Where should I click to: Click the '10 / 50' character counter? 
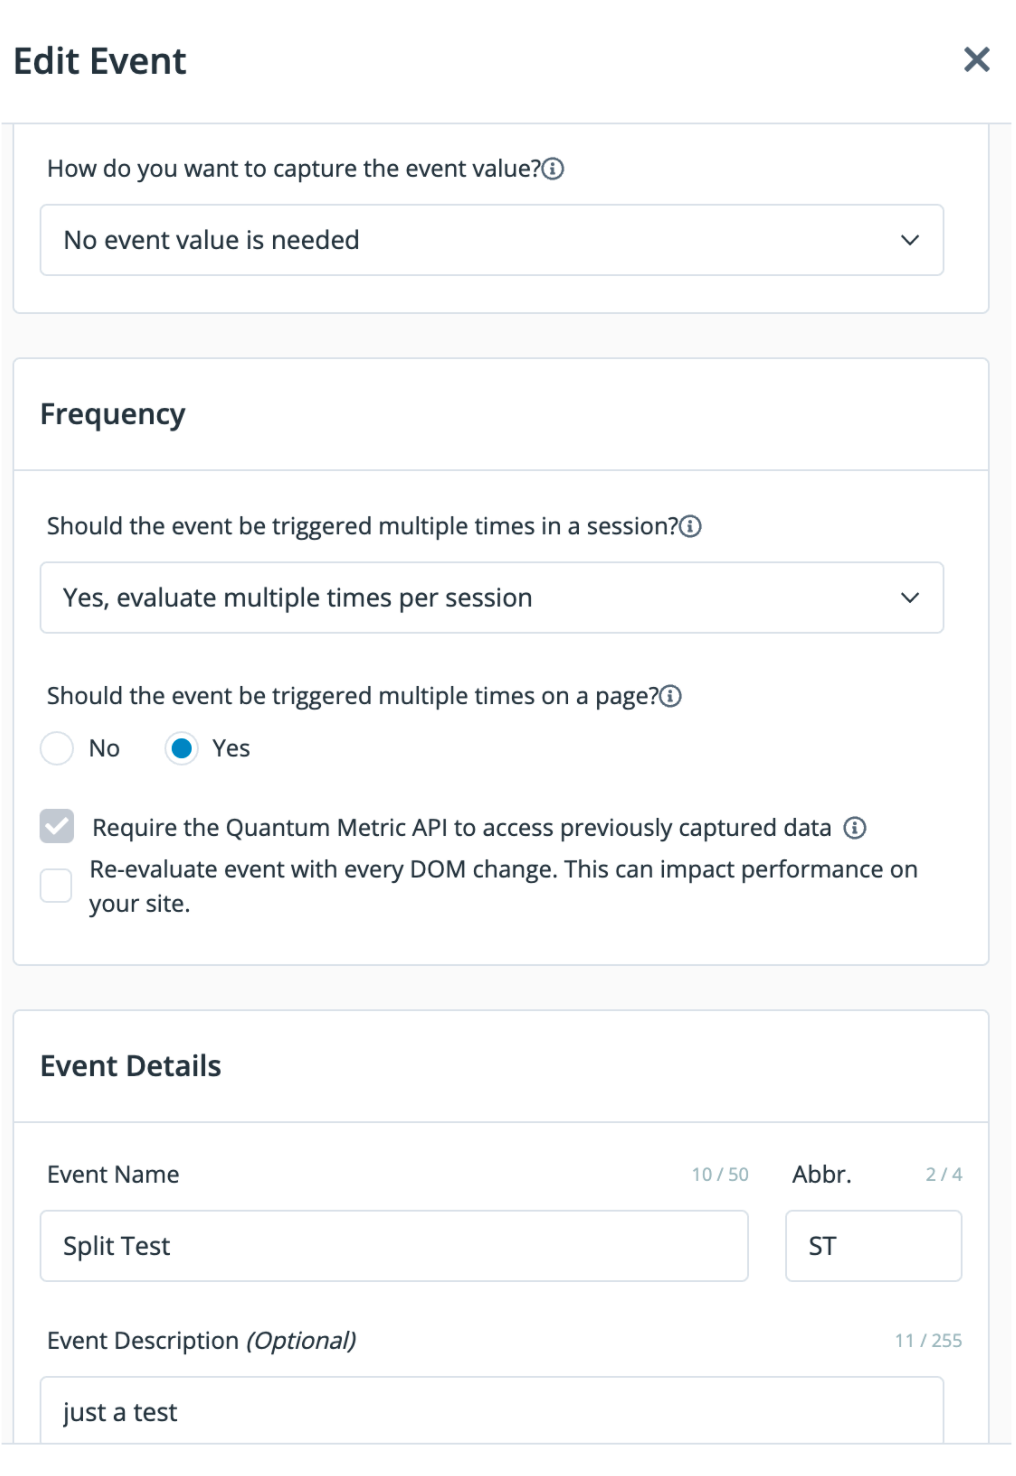(720, 1175)
